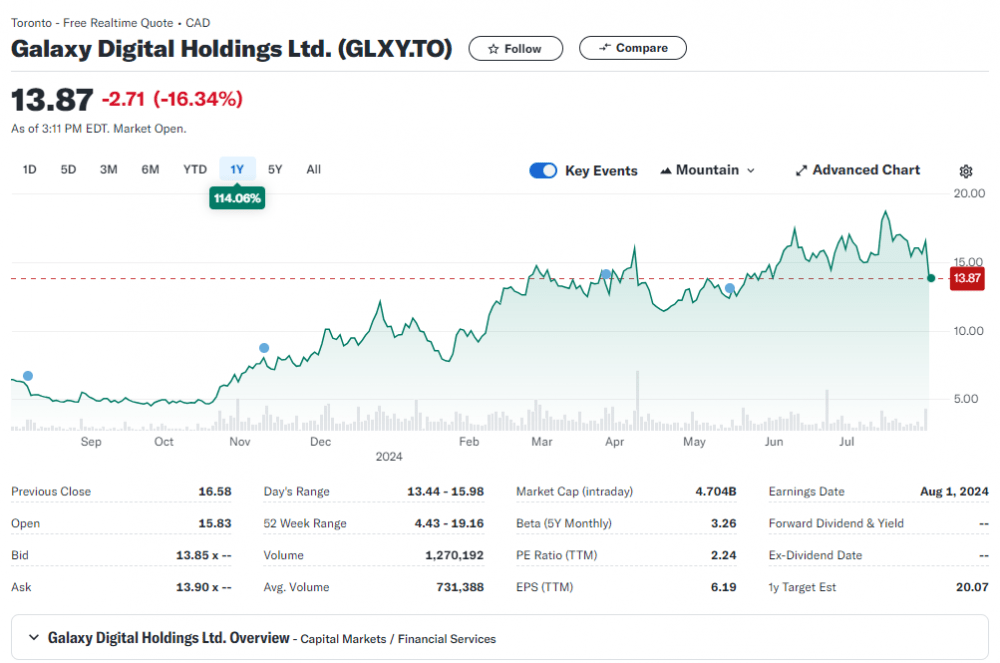Open the Advanced Chart link
The image size is (1000, 663).
pyautogui.click(x=857, y=170)
